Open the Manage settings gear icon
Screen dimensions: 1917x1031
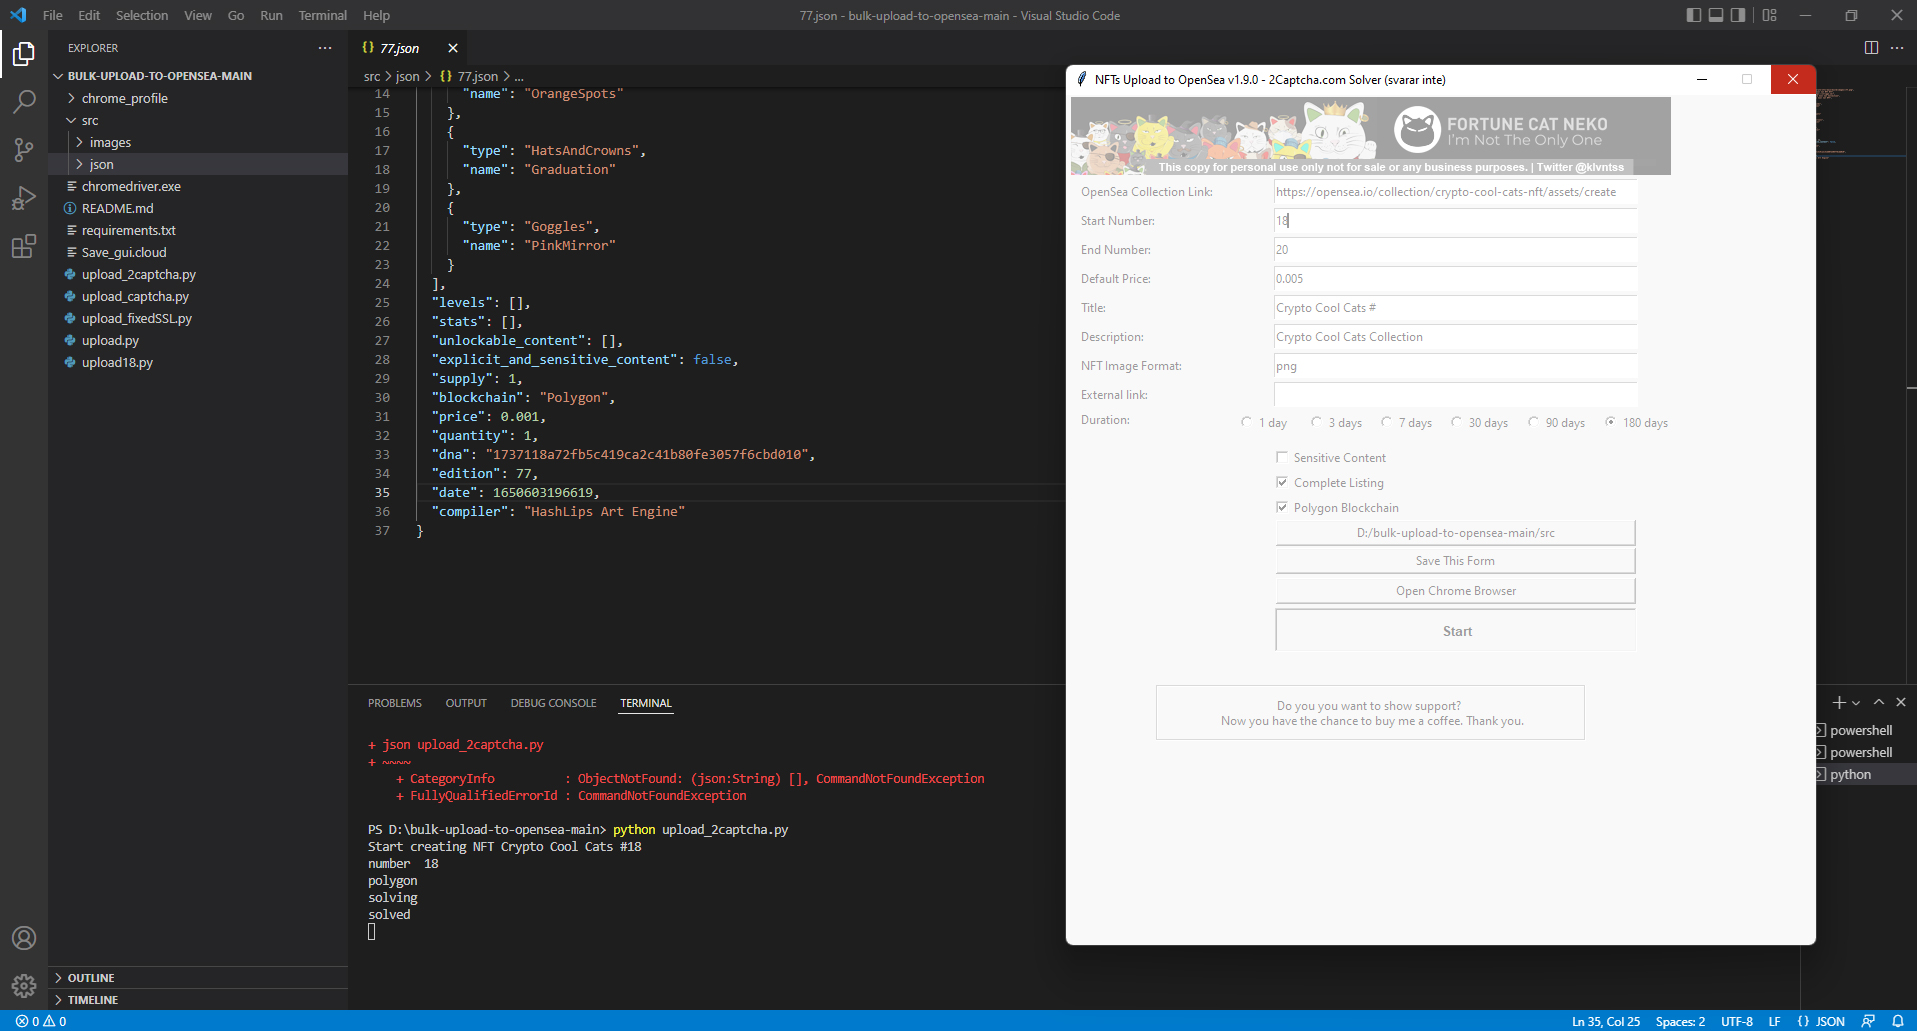[24, 985]
